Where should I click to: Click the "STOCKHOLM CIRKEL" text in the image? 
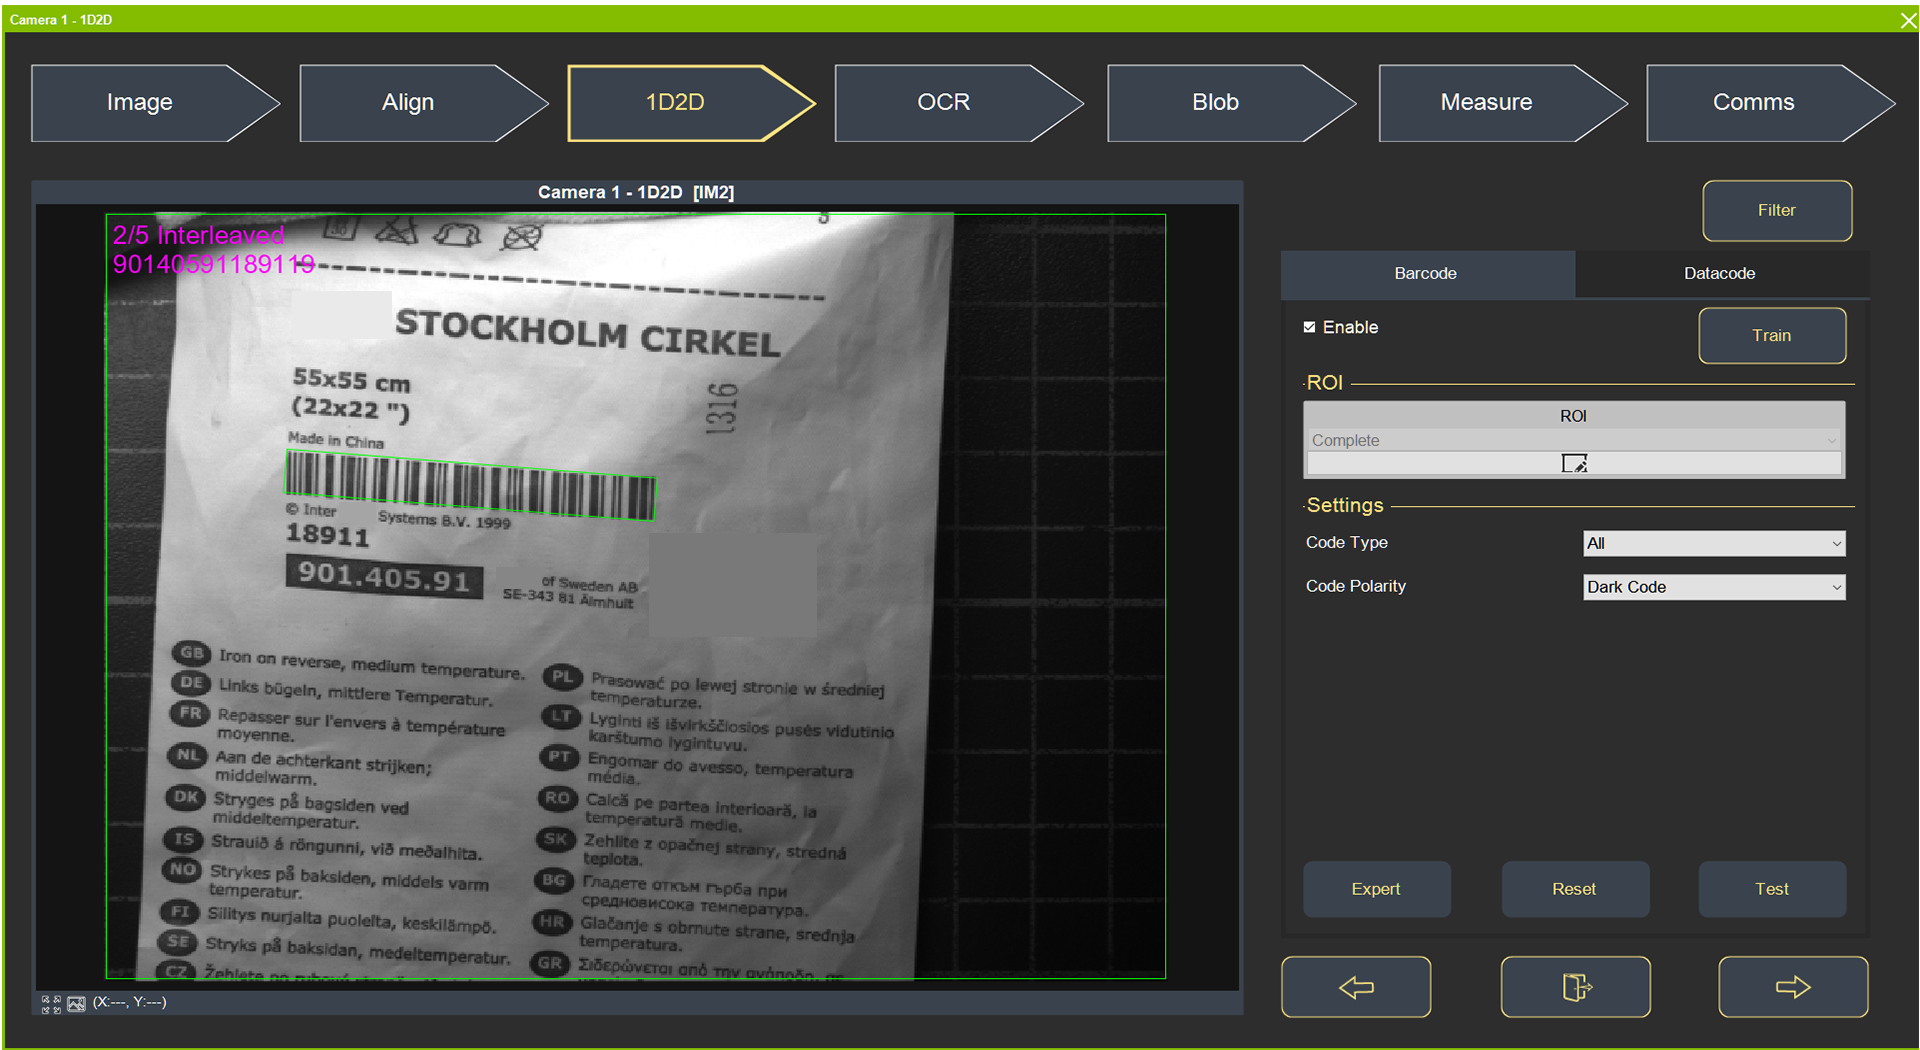coord(588,333)
